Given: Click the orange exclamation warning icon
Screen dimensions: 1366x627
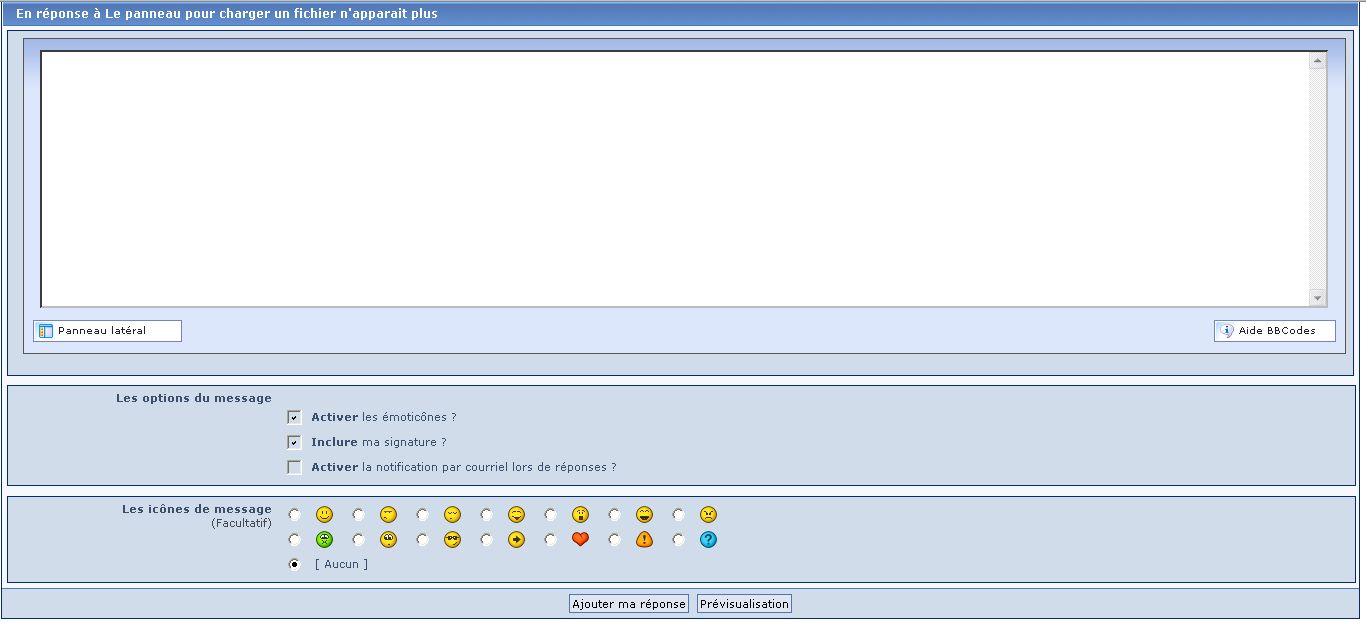Looking at the screenshot, I should 644,539.
